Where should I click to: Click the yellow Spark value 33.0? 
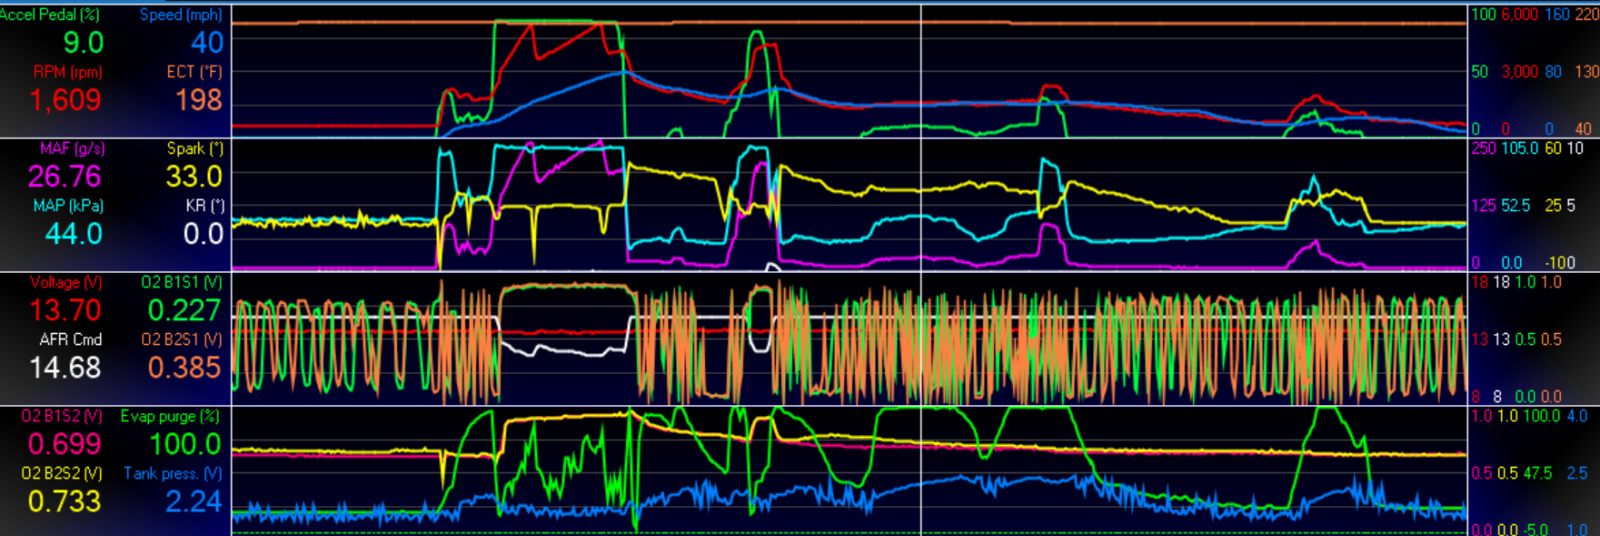click(x=194, y=177)
